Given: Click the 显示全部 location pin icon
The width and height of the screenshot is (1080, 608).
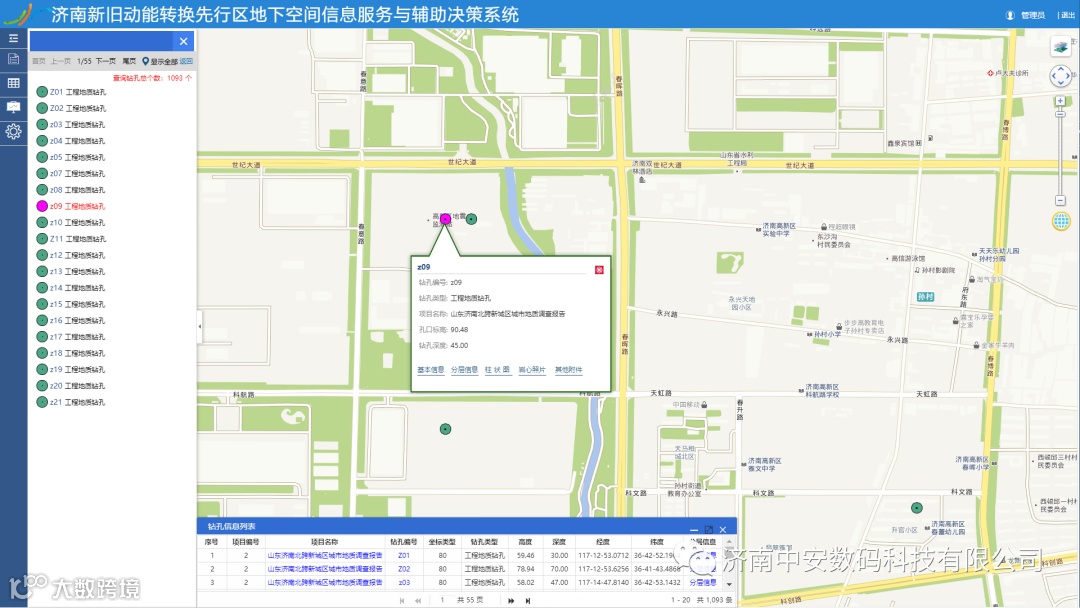Looking at the screenshot, I should [x=145, y=61].
